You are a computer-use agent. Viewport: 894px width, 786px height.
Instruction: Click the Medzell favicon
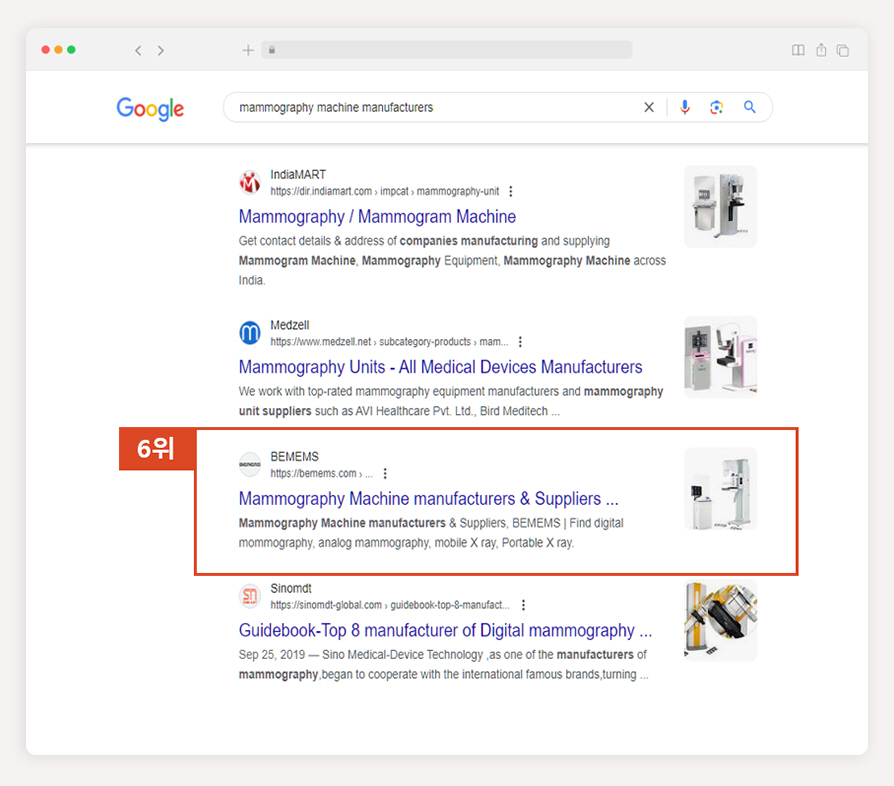click(x=250, y=333)
